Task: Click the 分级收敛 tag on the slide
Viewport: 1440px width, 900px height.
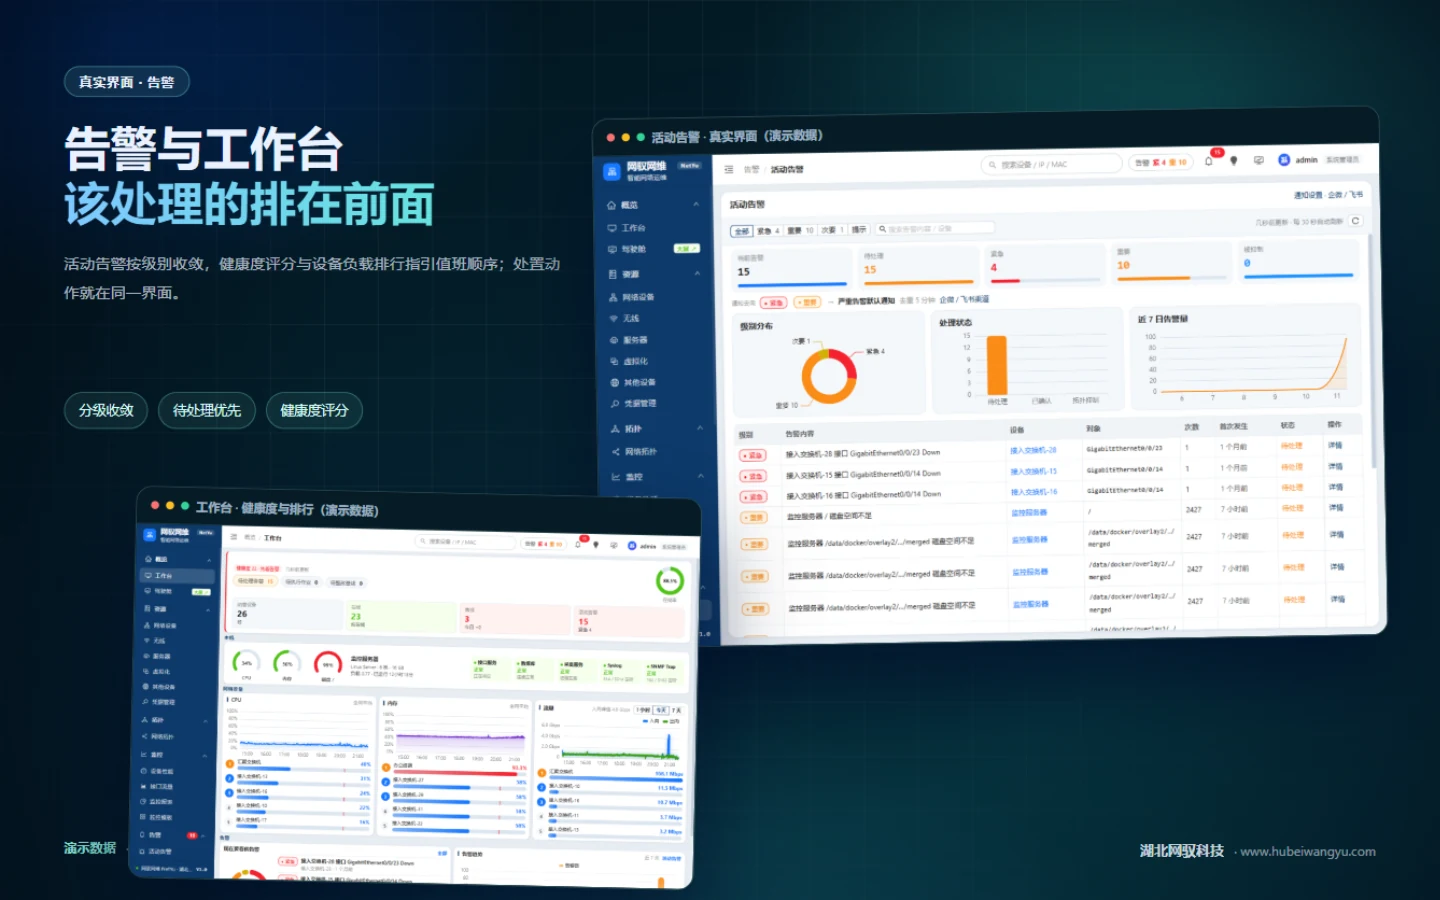Action: coord(107,410)
